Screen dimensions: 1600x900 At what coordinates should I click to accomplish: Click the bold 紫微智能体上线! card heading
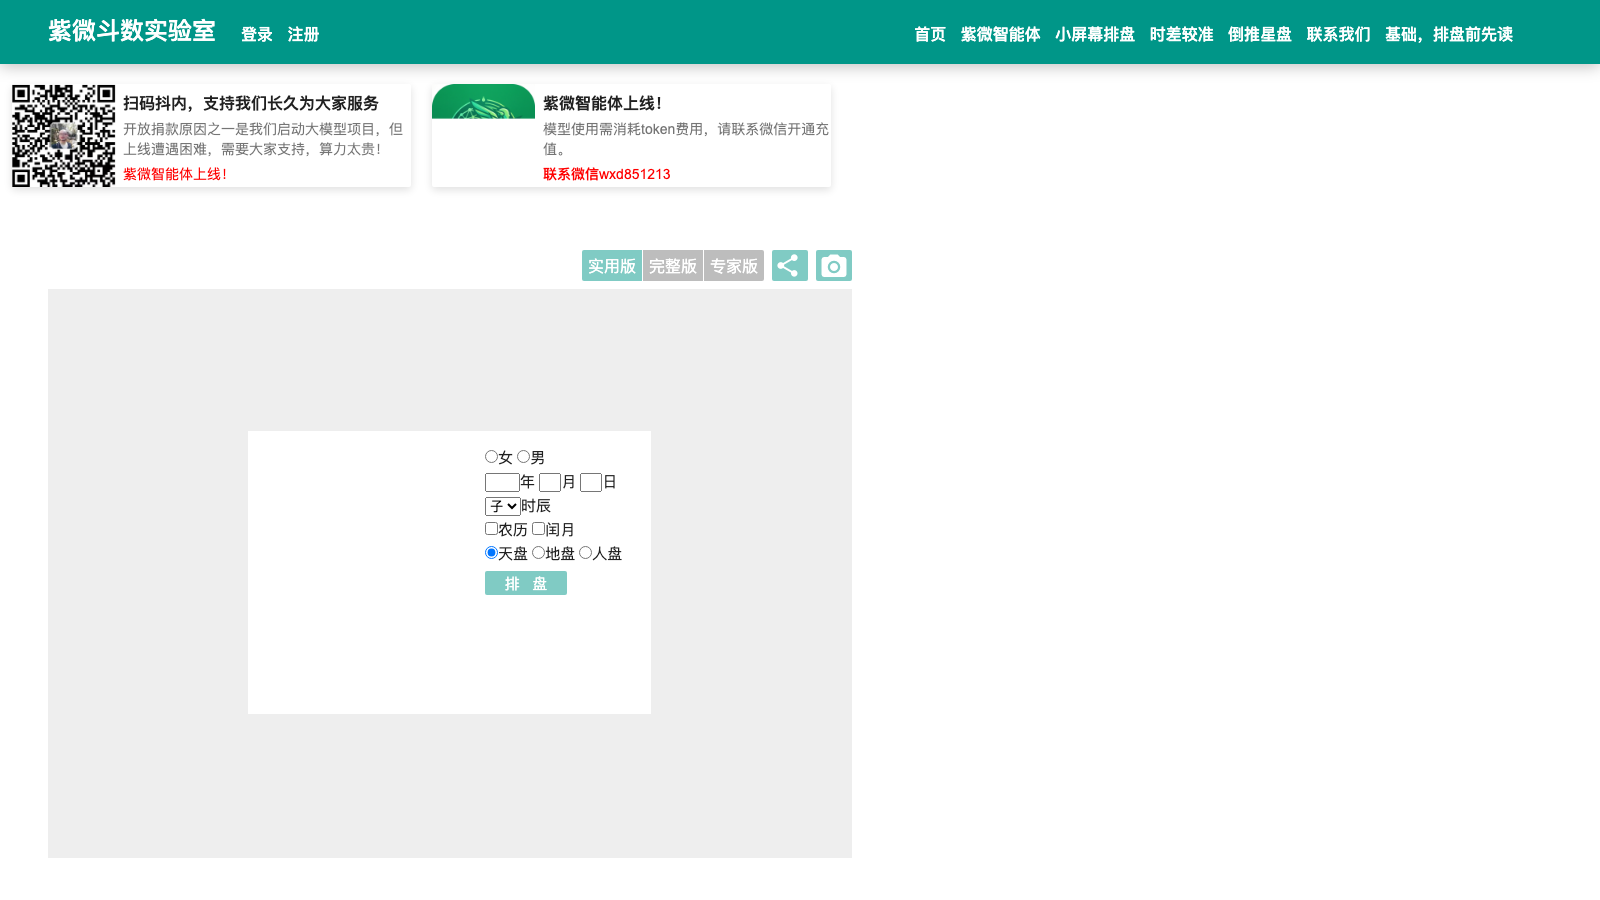pyautogui.click(x=603, y=103)
